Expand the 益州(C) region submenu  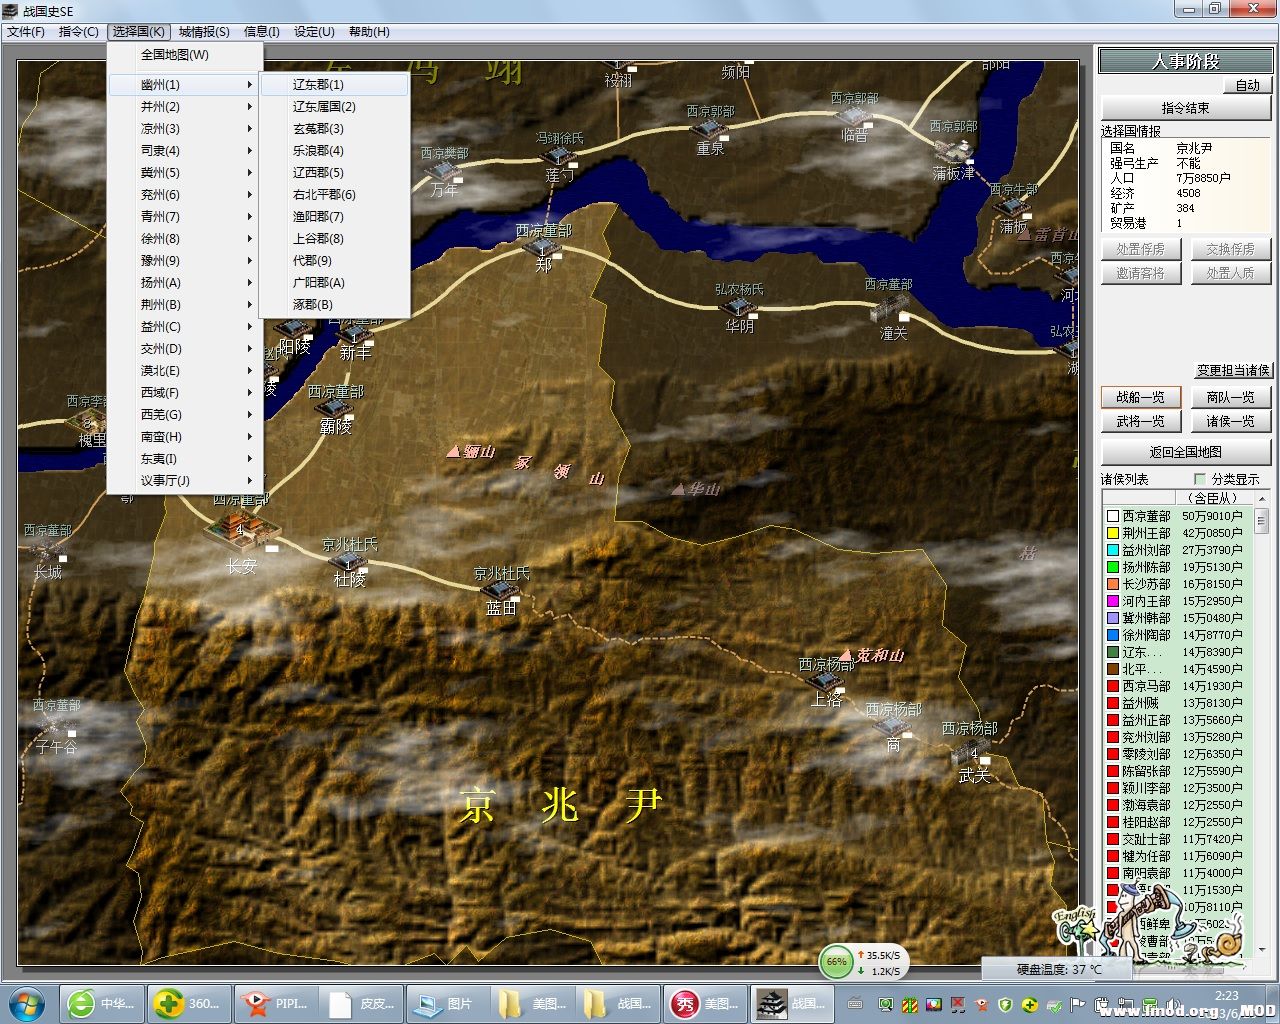pyautogui.click(x=185, y=327)
